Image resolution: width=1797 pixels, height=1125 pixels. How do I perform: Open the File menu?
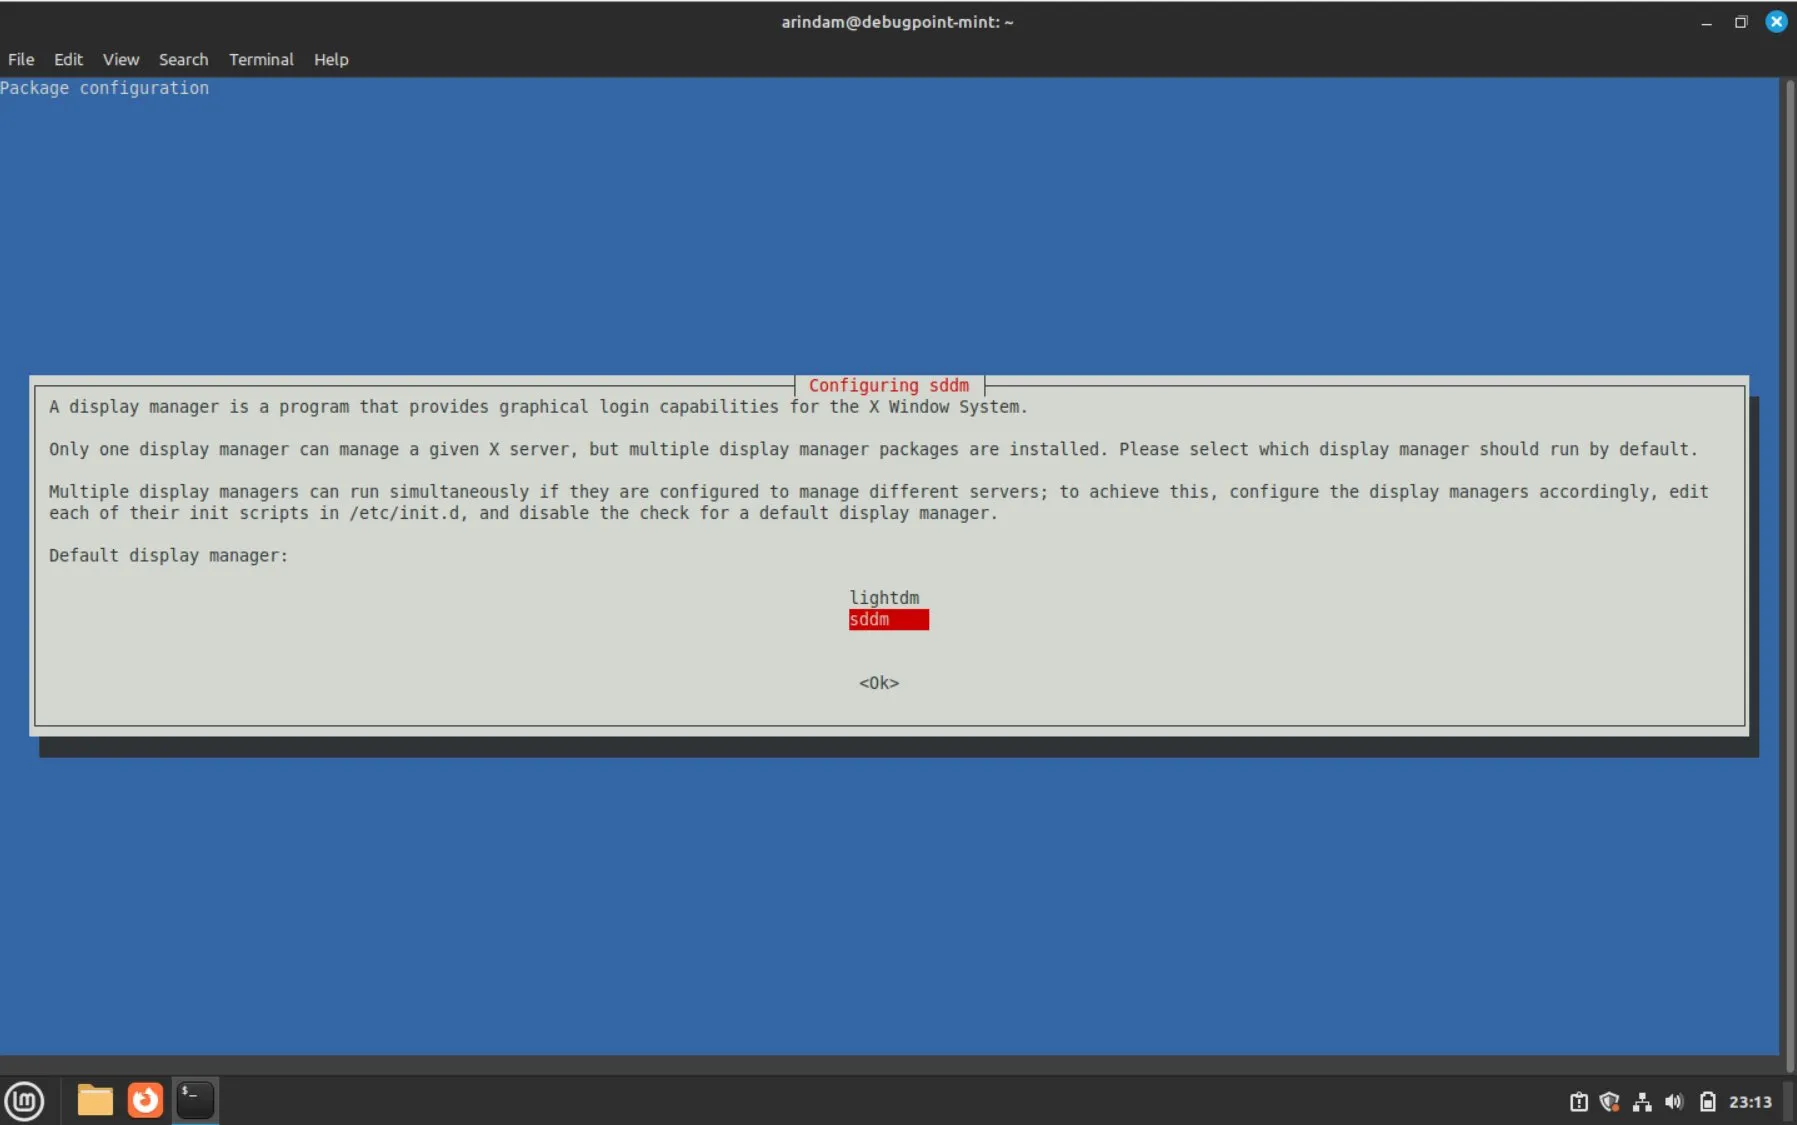(x=20, y=59)
